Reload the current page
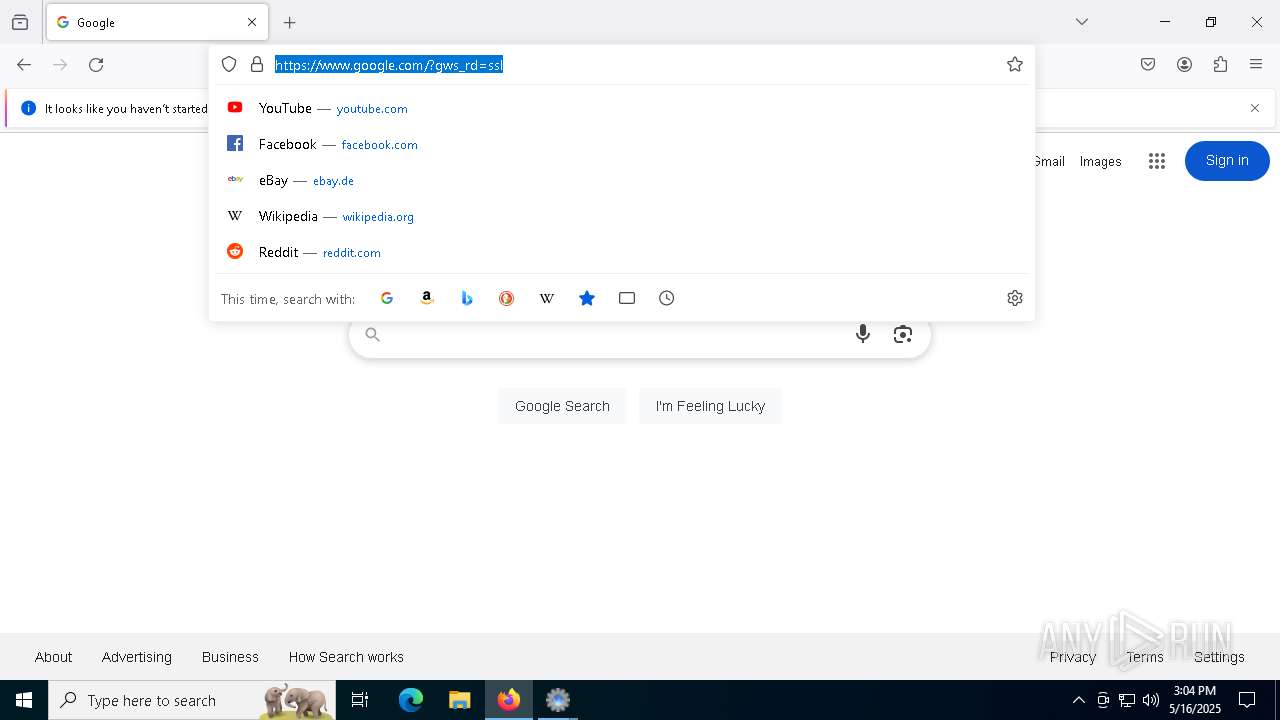The height and width of the screenshot is (720, 1280). tap(96, 65)
